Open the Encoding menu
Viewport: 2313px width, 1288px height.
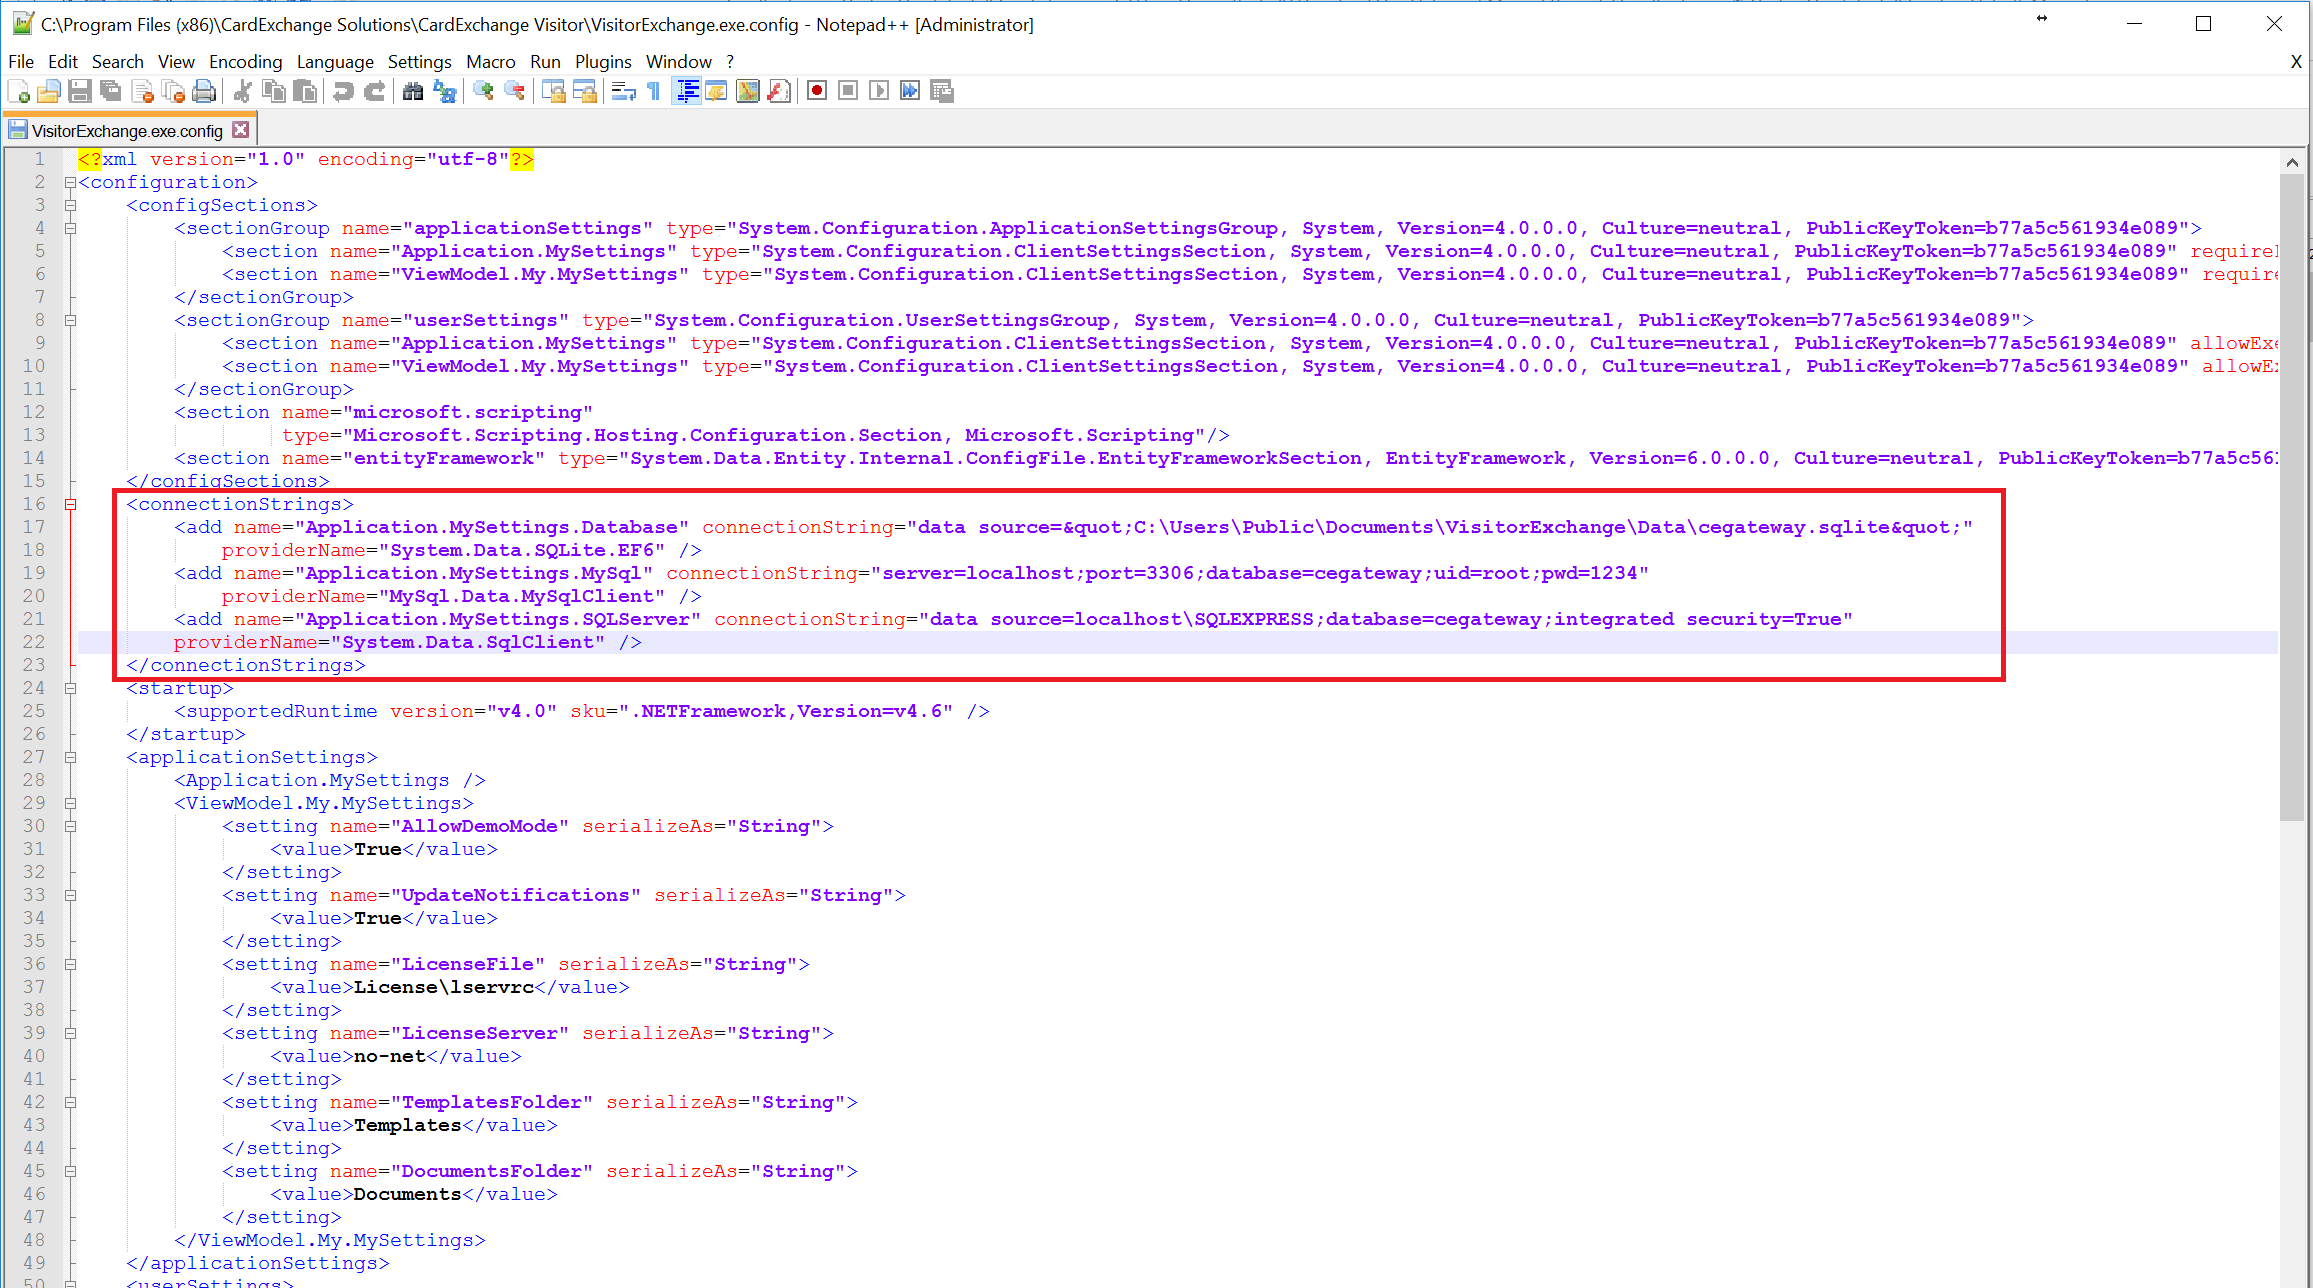[x=246, y=62]
